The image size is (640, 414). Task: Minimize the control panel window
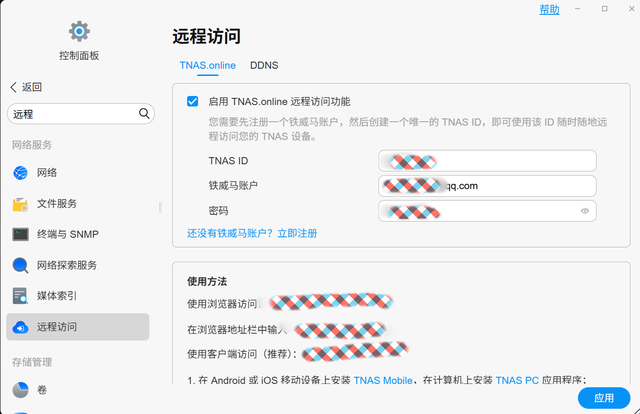coord(577,9)
